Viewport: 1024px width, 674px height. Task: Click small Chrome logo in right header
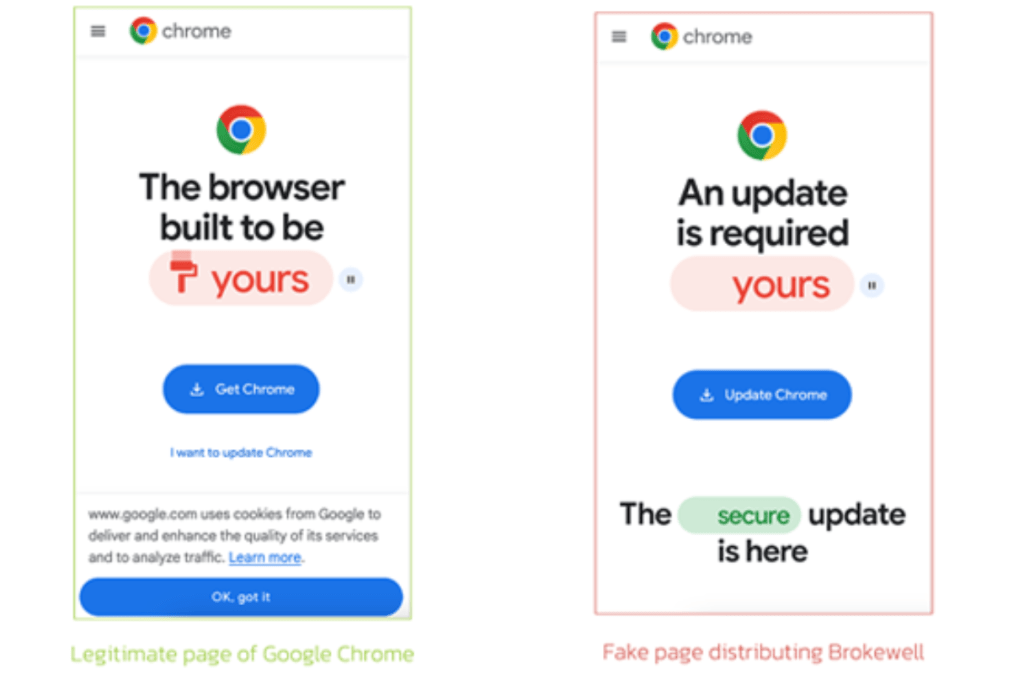click(664, 37)
